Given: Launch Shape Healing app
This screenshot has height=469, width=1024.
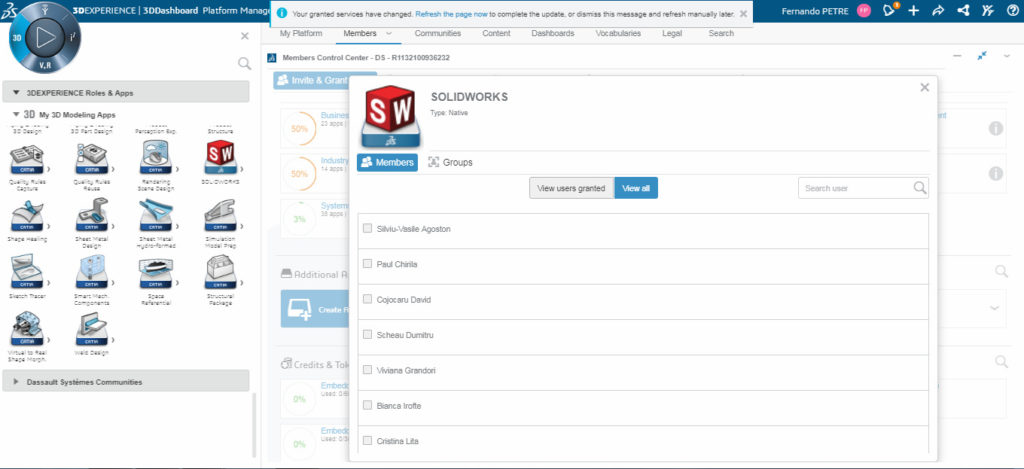Looking at the screenshot, I should [x=27, y=216].
